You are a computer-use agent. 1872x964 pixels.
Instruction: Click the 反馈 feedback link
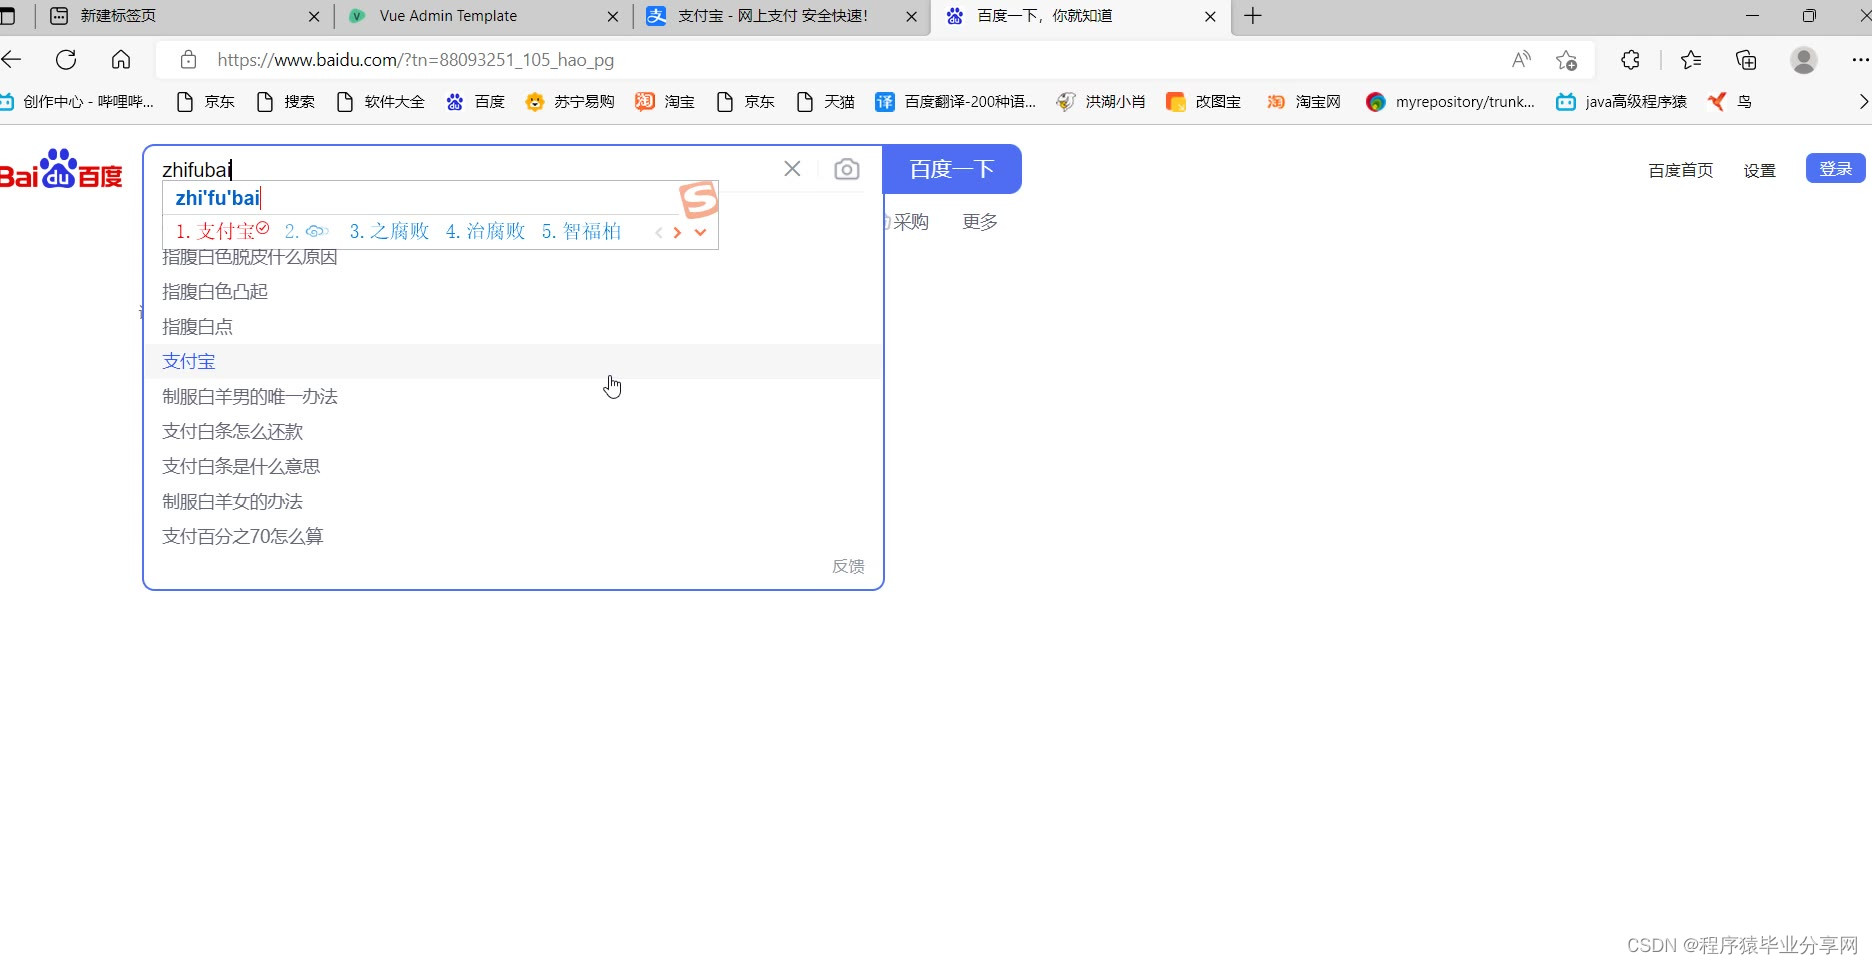pos(848,566)
